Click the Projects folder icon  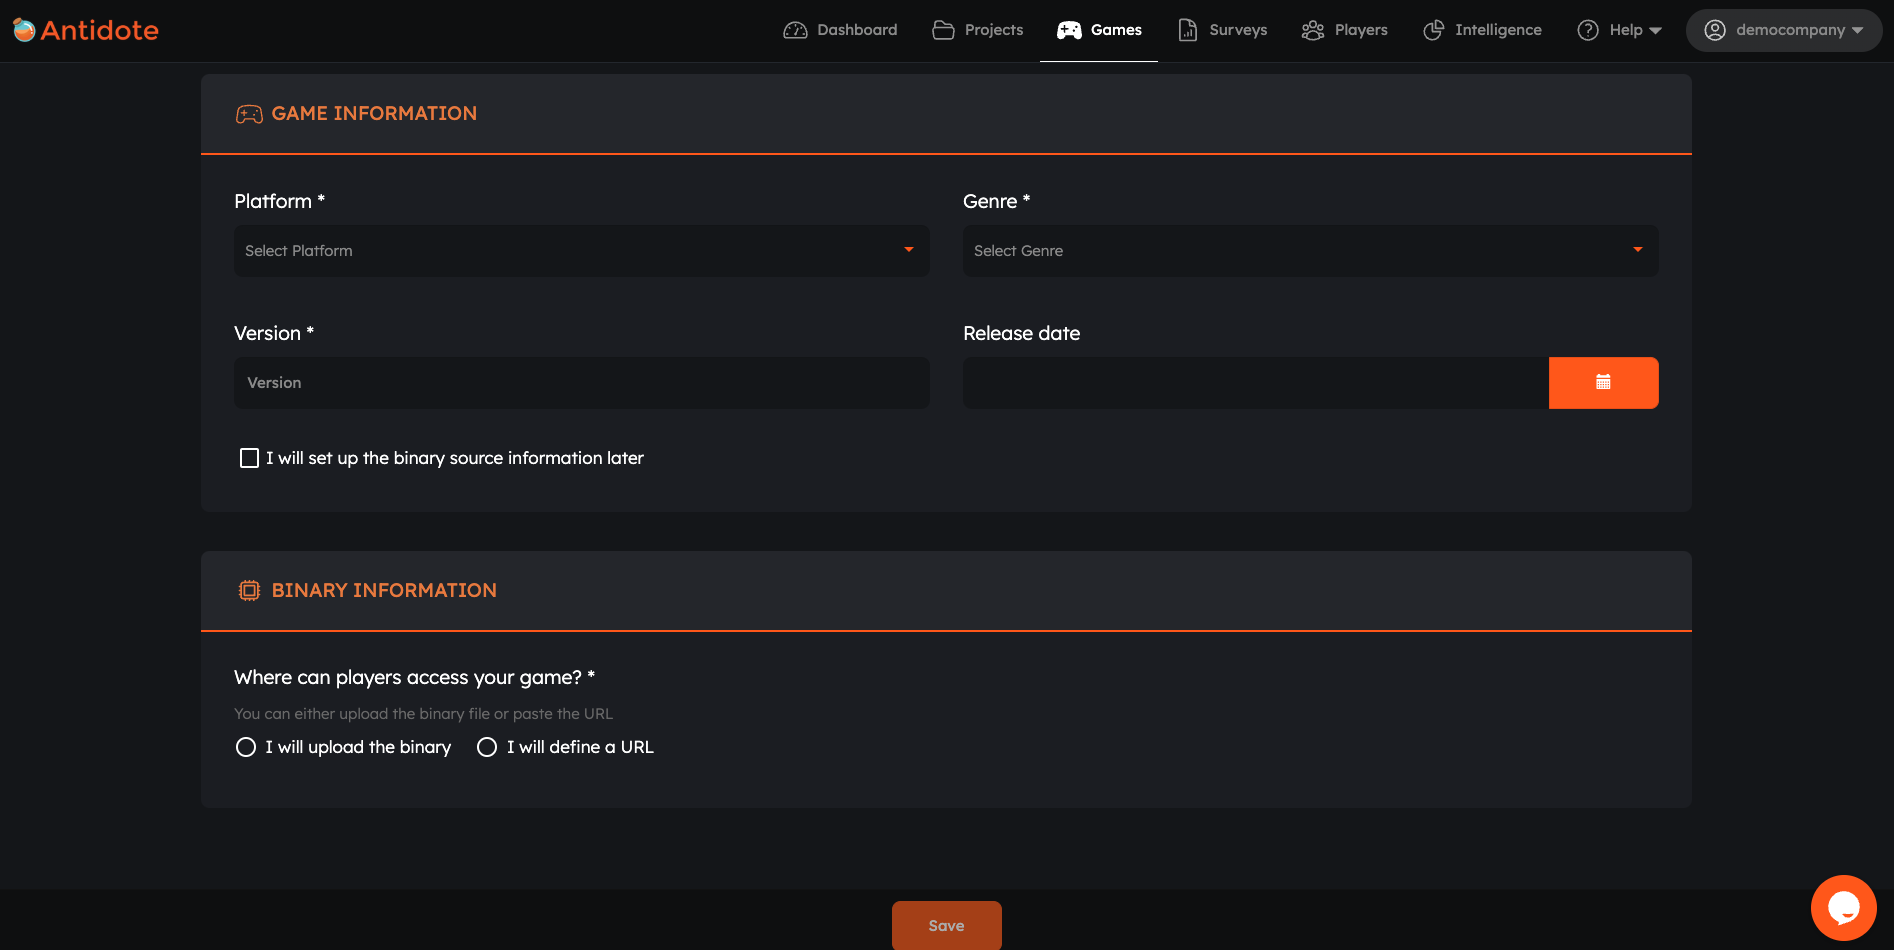click(942, 30)
